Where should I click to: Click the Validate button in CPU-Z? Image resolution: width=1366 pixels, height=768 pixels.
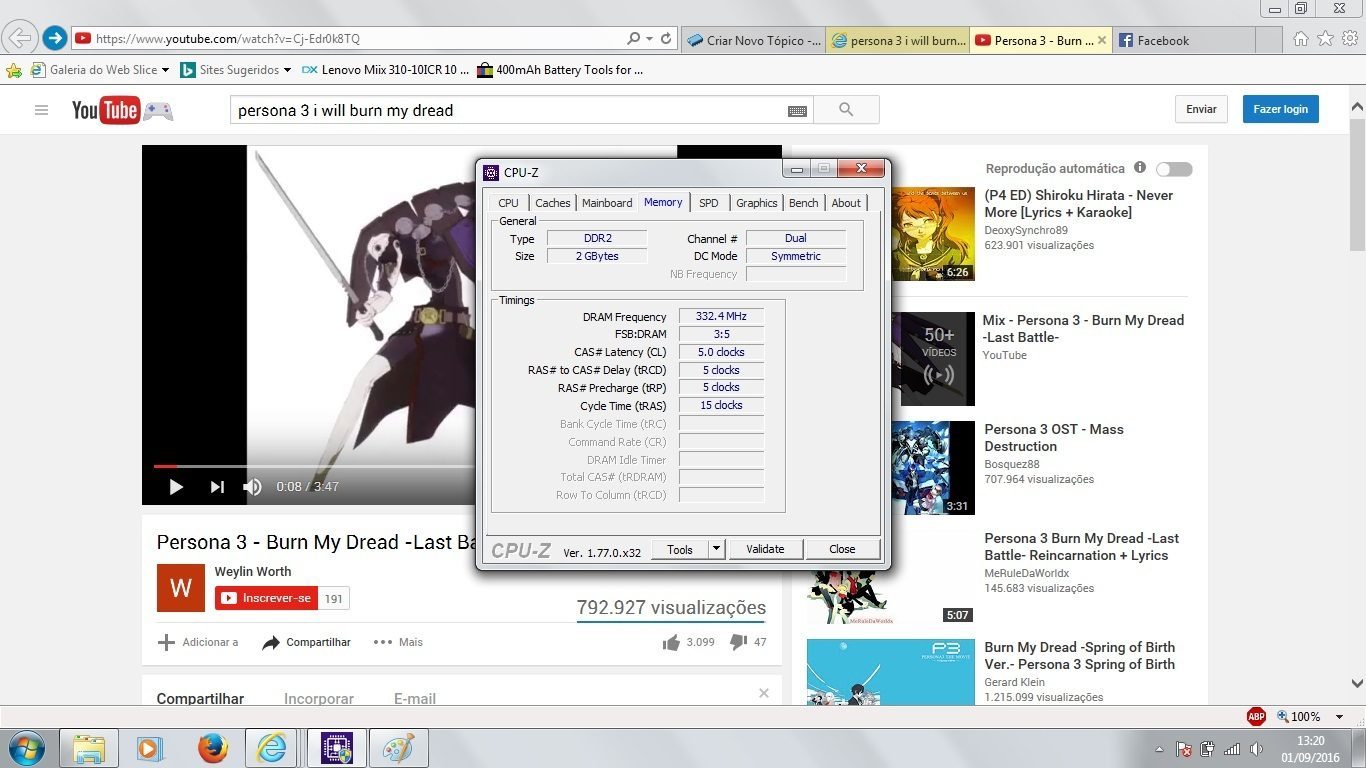765,549
